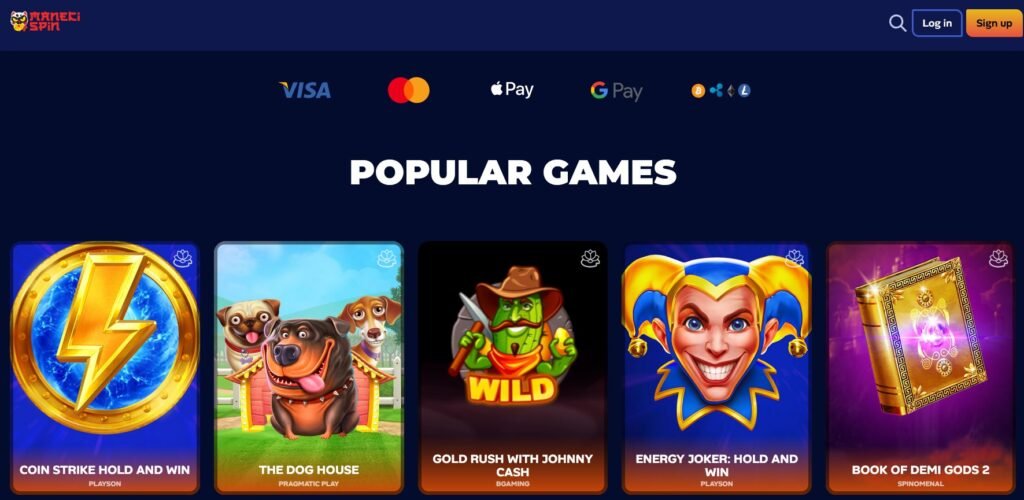Open Coin Strike Hold and Win game
The height and width of the screenshot is (500, 1024).
click(105, 367)
